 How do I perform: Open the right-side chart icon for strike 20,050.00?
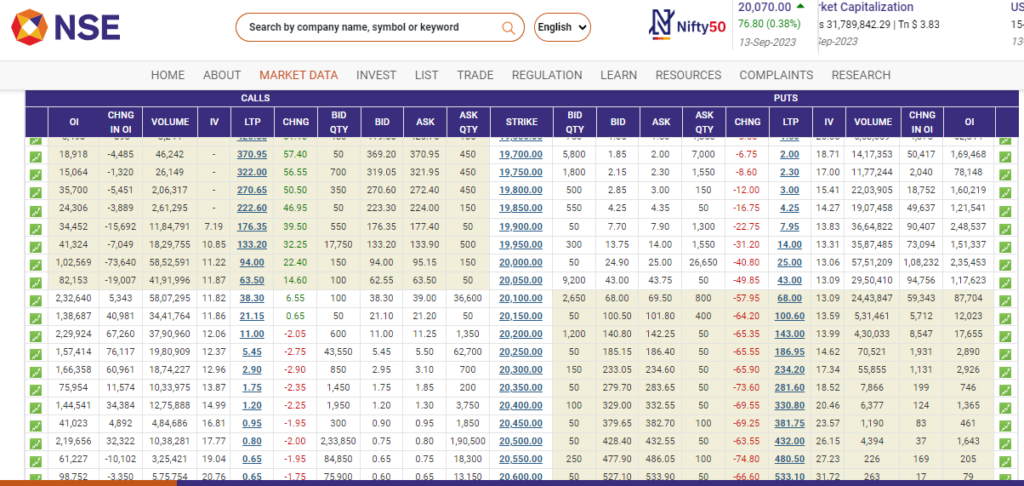(x=1005, y=282)
